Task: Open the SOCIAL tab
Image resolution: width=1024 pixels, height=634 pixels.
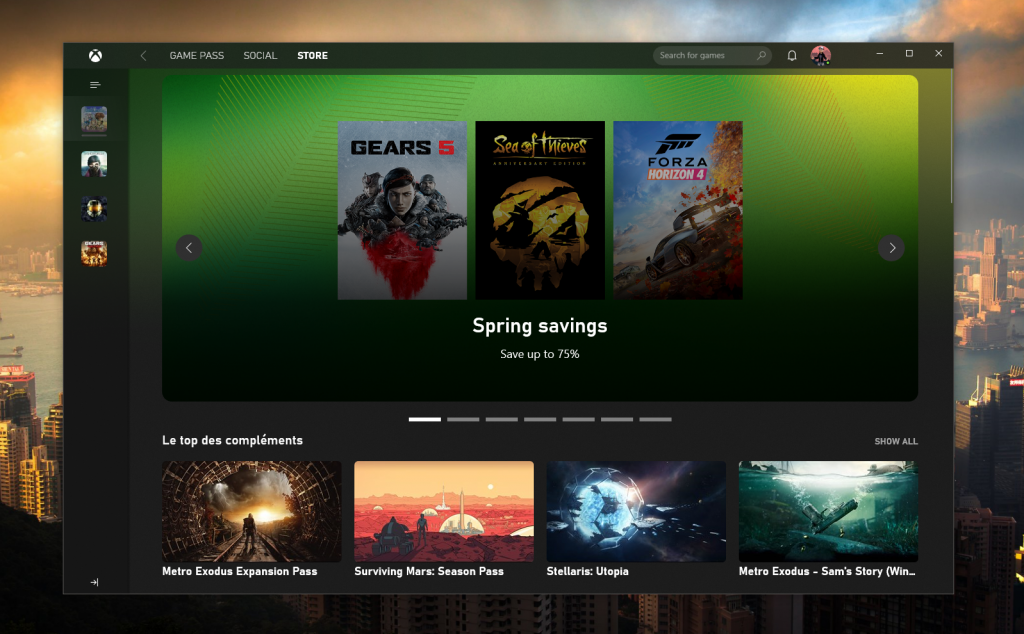Action: click(260, 55)
